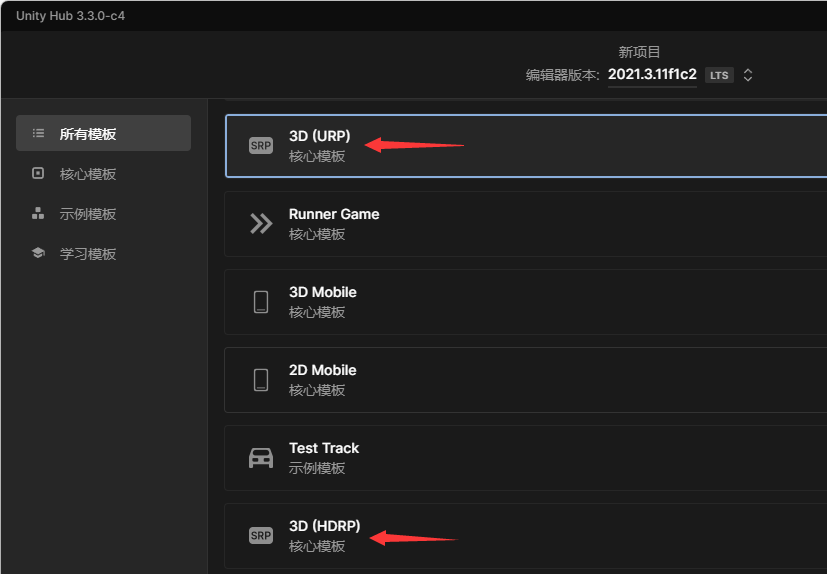Click the phone icon for 3D Mobile
The width and height of the screenshot is (827, 574).
pyautogui.click(x=261, y=302)
